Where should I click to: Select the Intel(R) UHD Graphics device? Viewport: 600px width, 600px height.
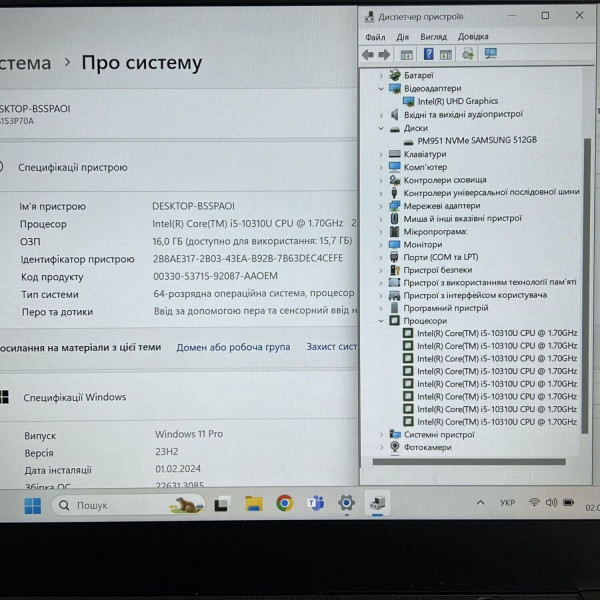tap(458, 101)
